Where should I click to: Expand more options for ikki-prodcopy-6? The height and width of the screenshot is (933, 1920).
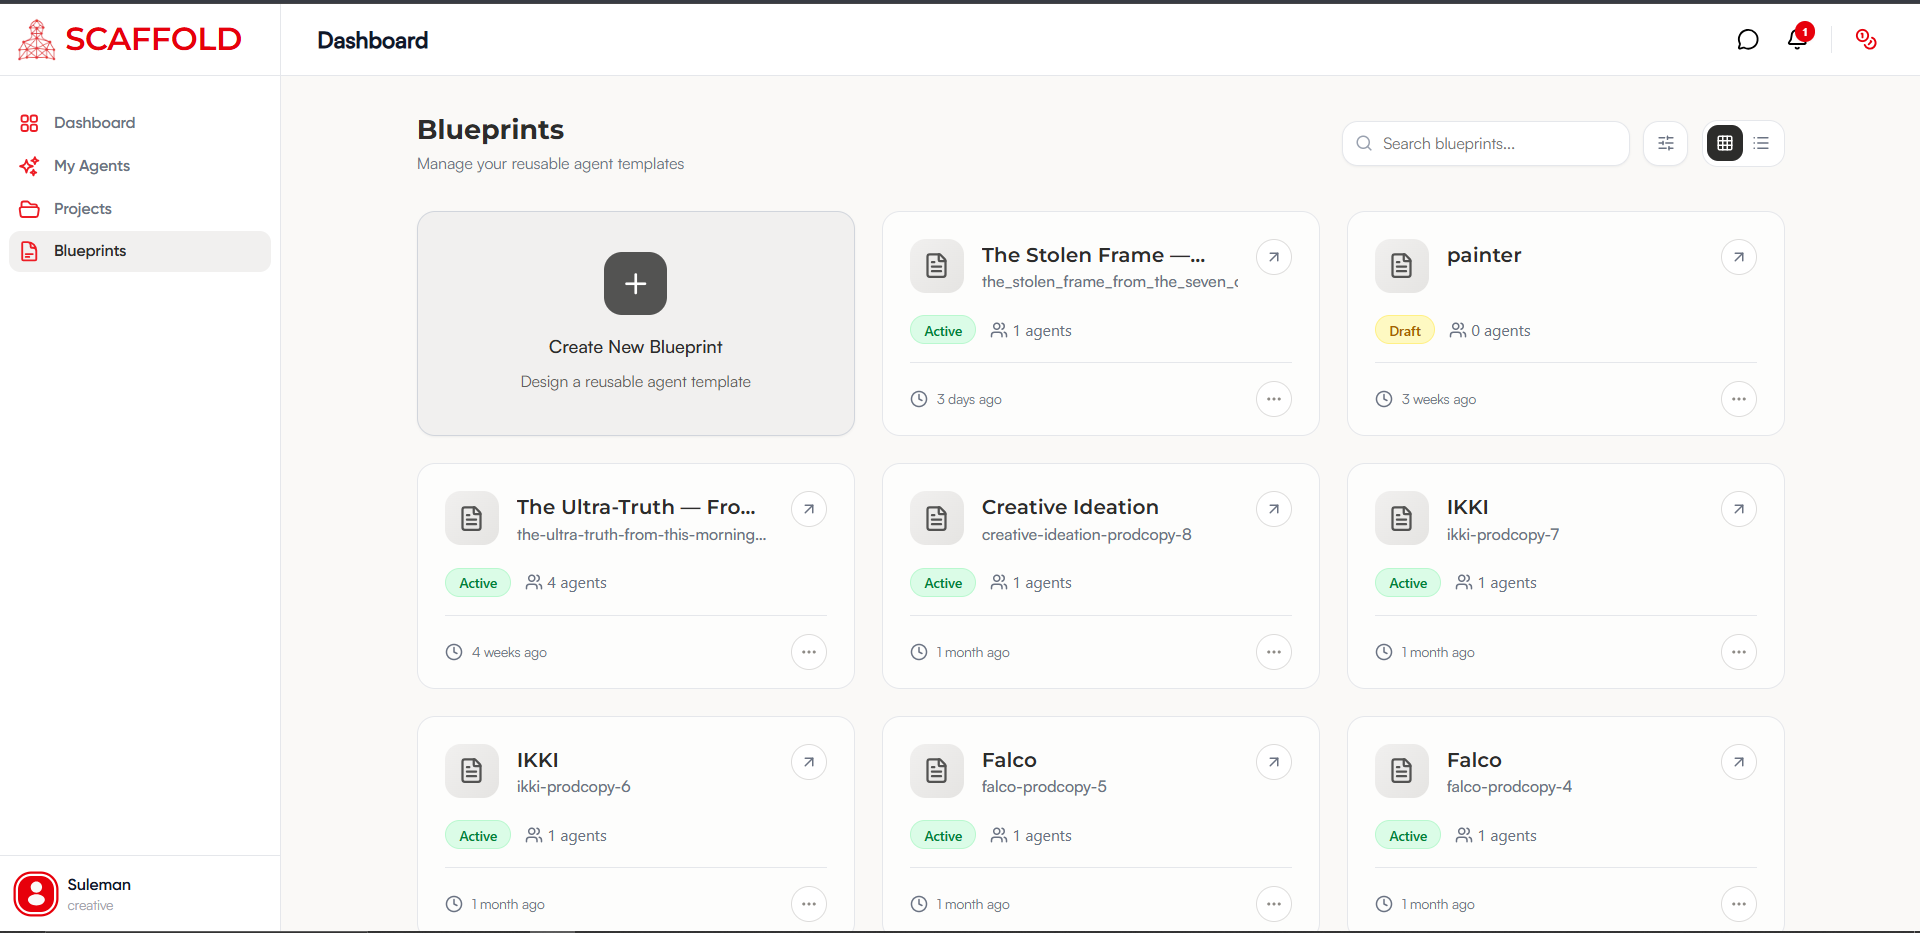click(x=809, y=904)
